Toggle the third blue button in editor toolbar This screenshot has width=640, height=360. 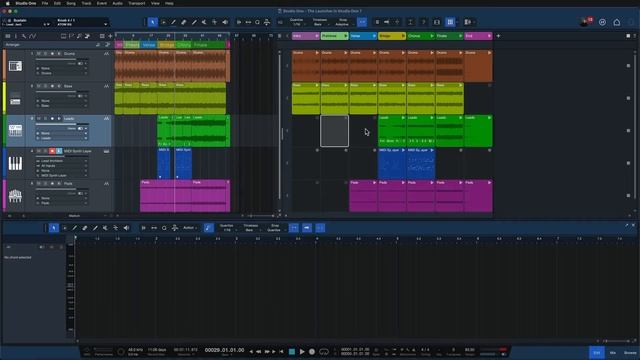(x=320, y=228)
